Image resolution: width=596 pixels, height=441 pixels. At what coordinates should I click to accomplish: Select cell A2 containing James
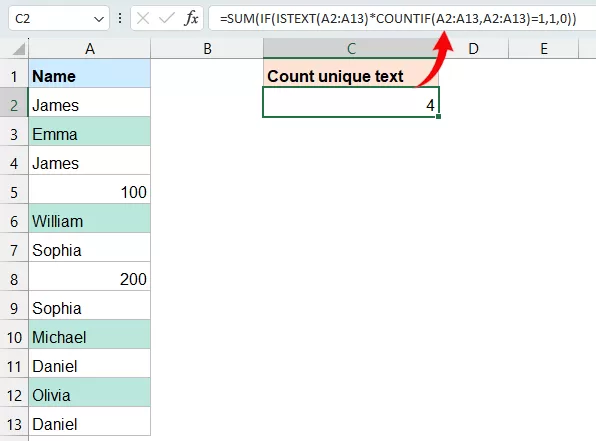(90, 103)
